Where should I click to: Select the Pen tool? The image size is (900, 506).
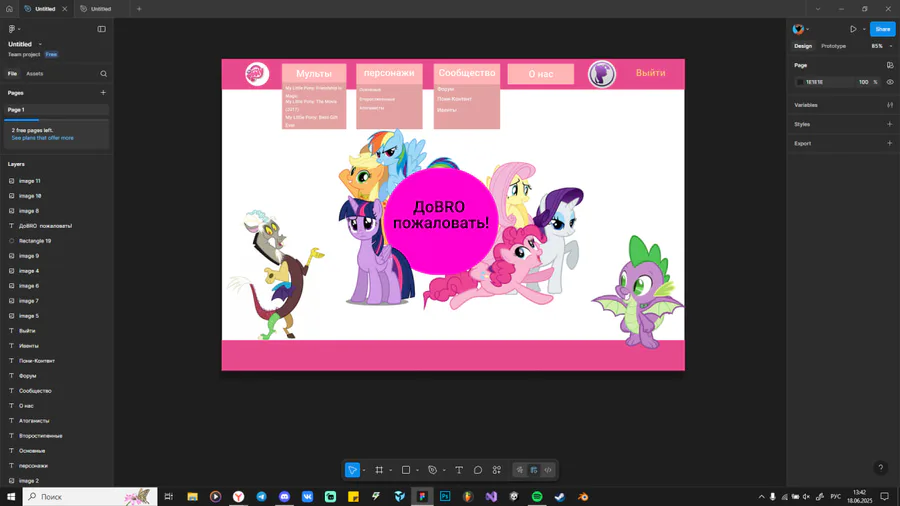coord(432,470)
